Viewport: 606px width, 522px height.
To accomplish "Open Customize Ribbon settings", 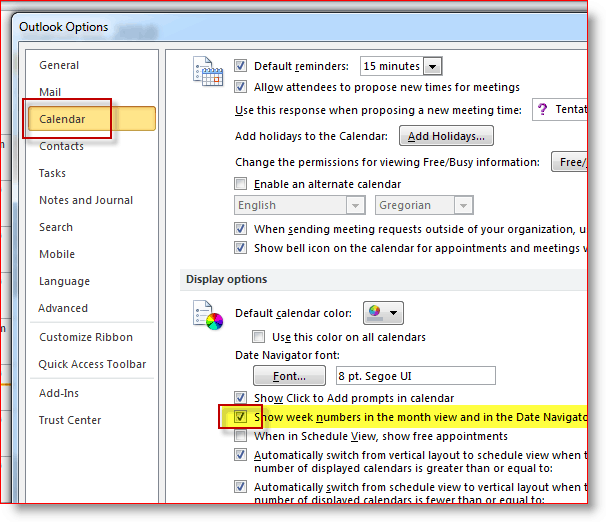I will (x=86, y=337).
